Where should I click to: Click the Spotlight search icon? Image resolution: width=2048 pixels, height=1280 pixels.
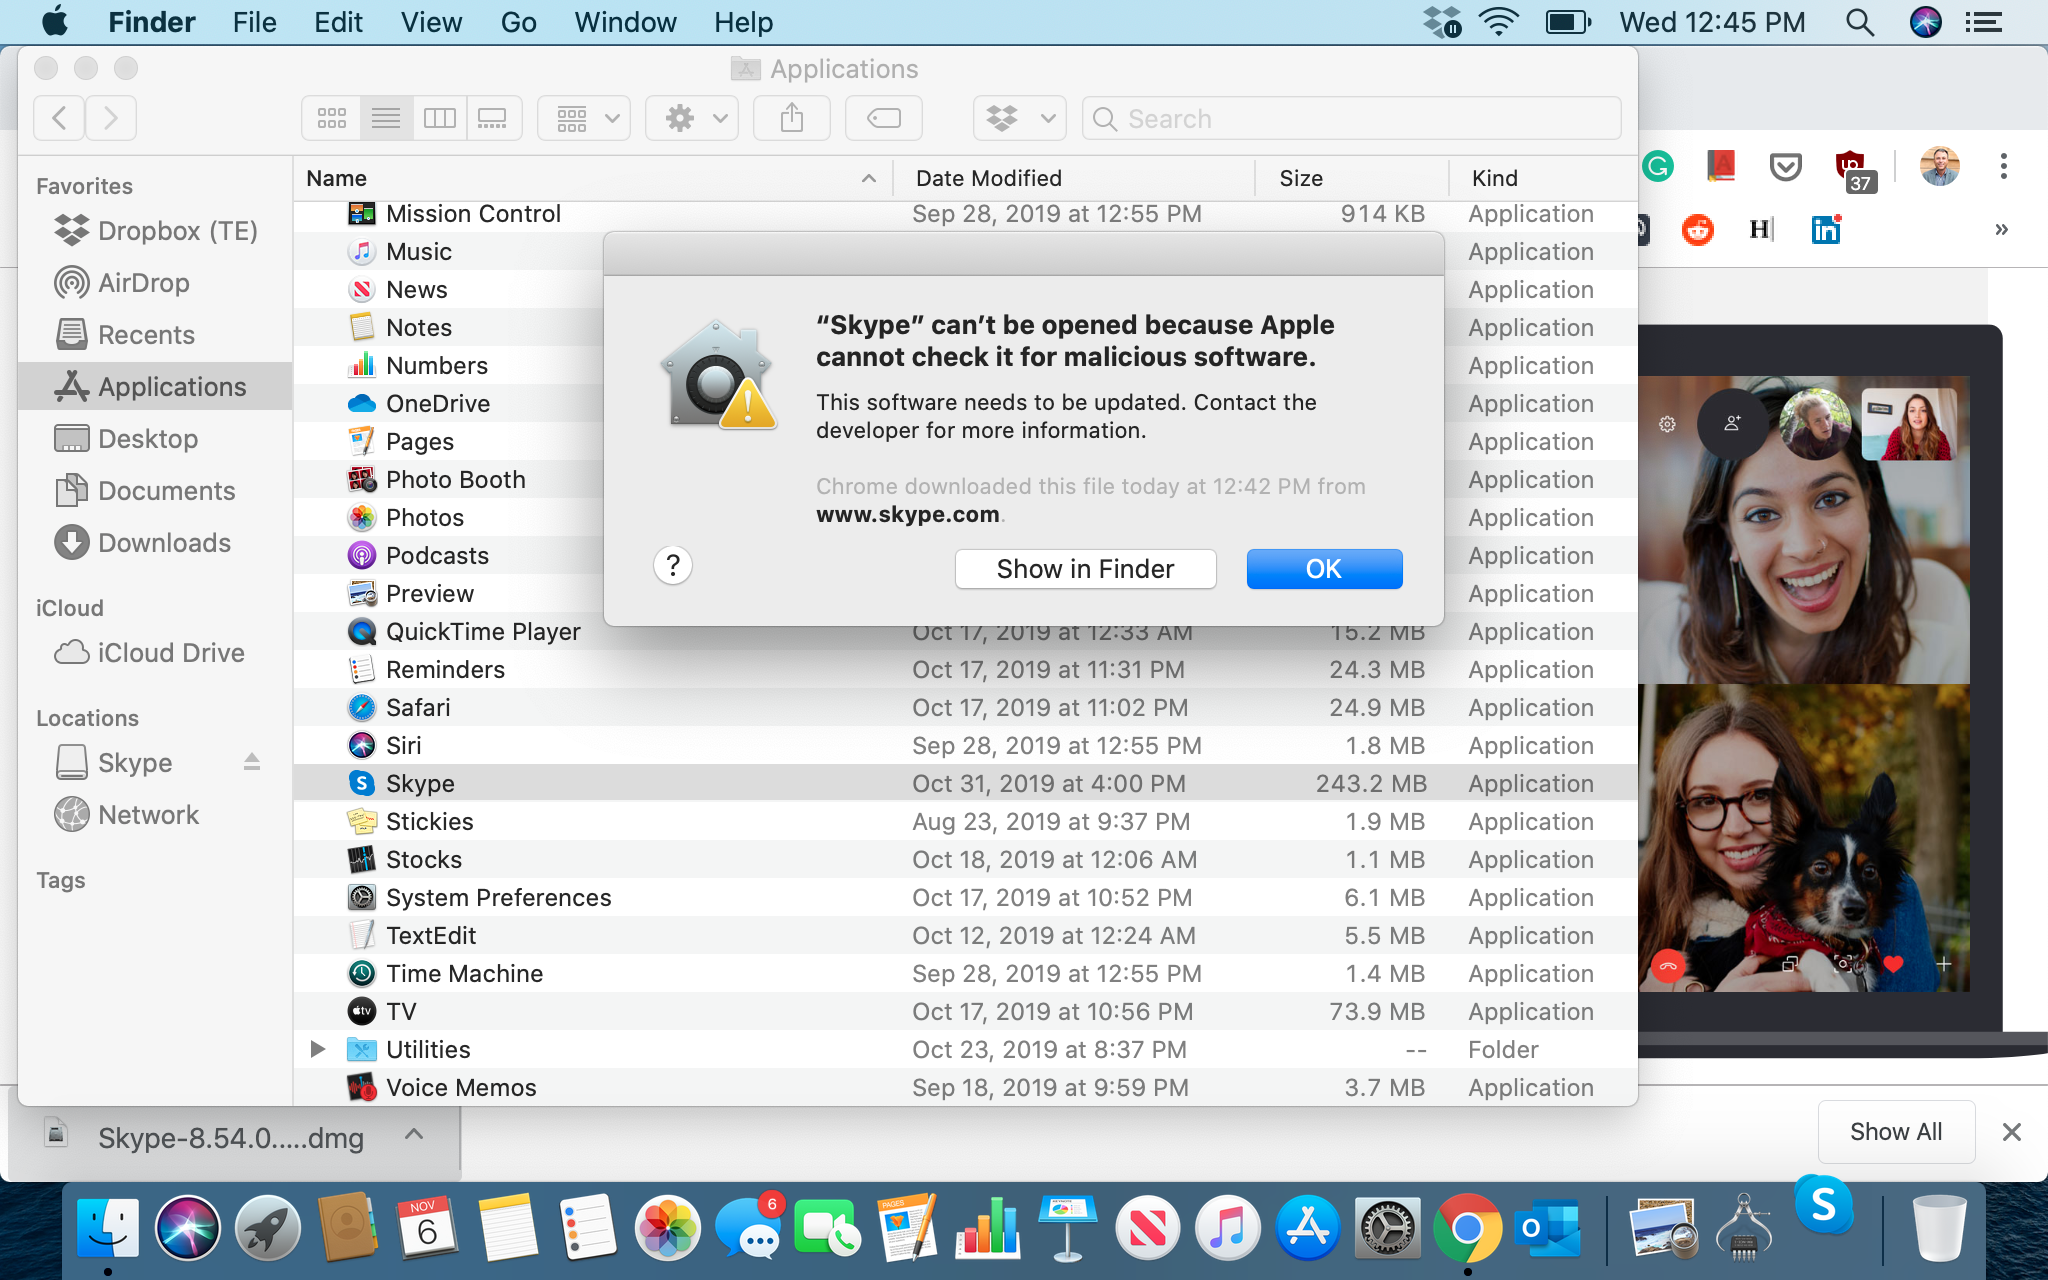coord(1859,22)
